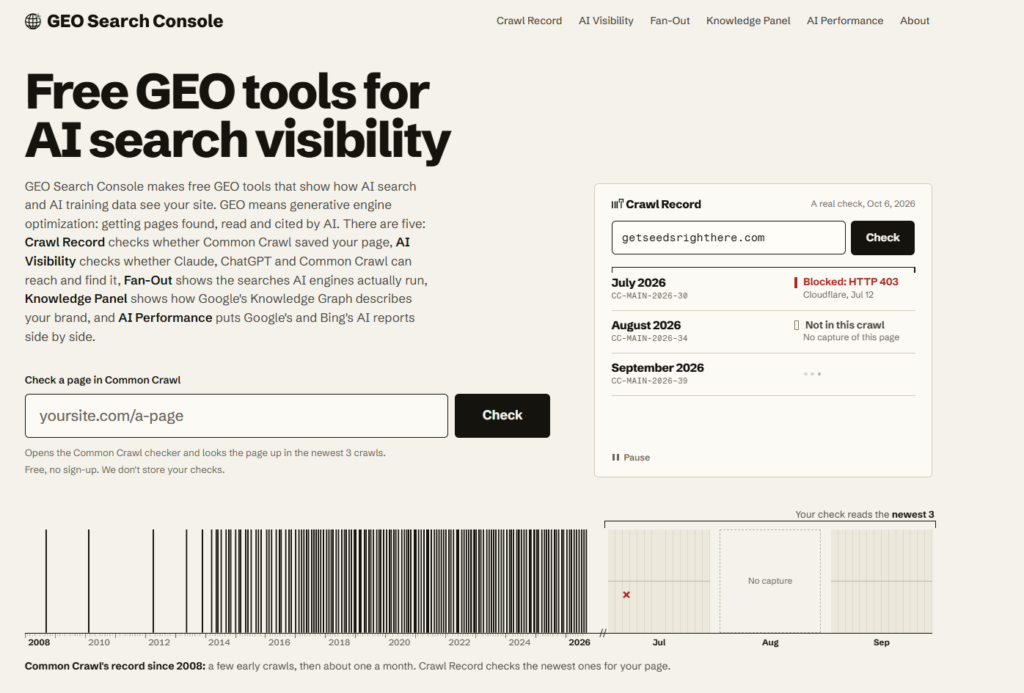1024x693 pixels.
Task: Click 'Check a page in Common Crawl' label
Action: coord(103,380)
